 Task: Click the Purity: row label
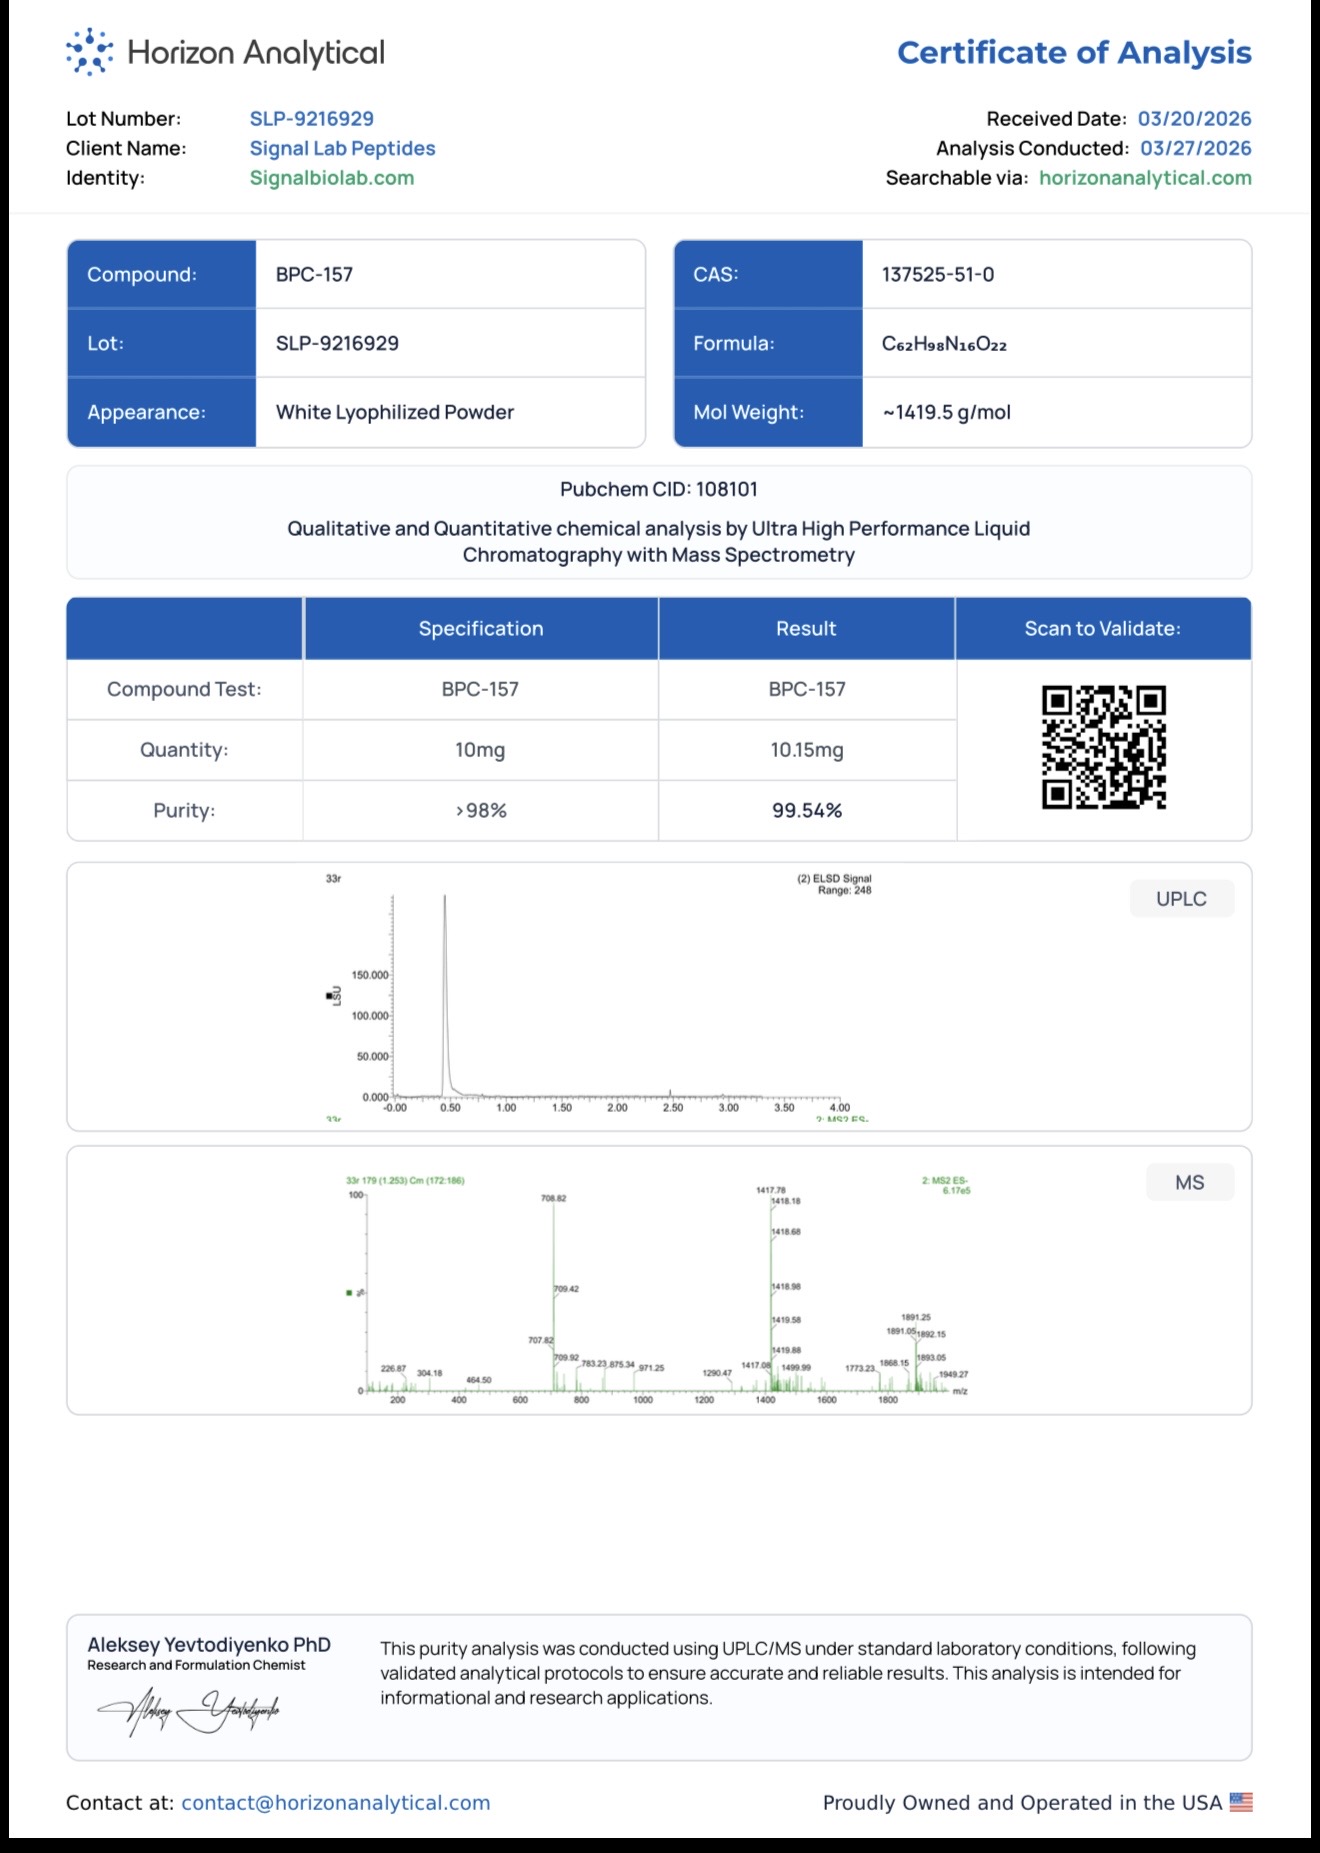[x=184, y=810]
